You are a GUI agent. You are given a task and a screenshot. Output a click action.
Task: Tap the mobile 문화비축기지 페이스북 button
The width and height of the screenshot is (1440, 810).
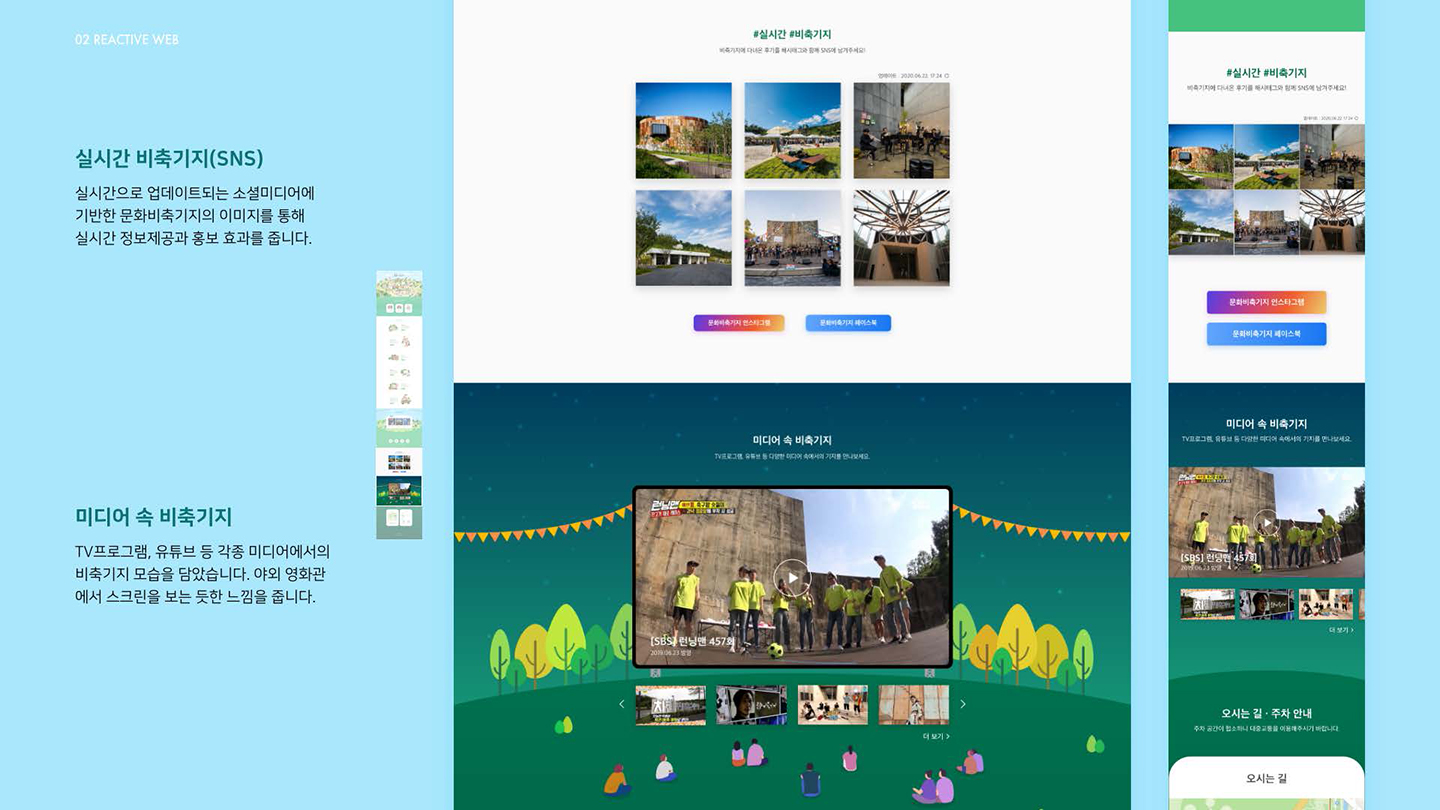coord(1266,334)
